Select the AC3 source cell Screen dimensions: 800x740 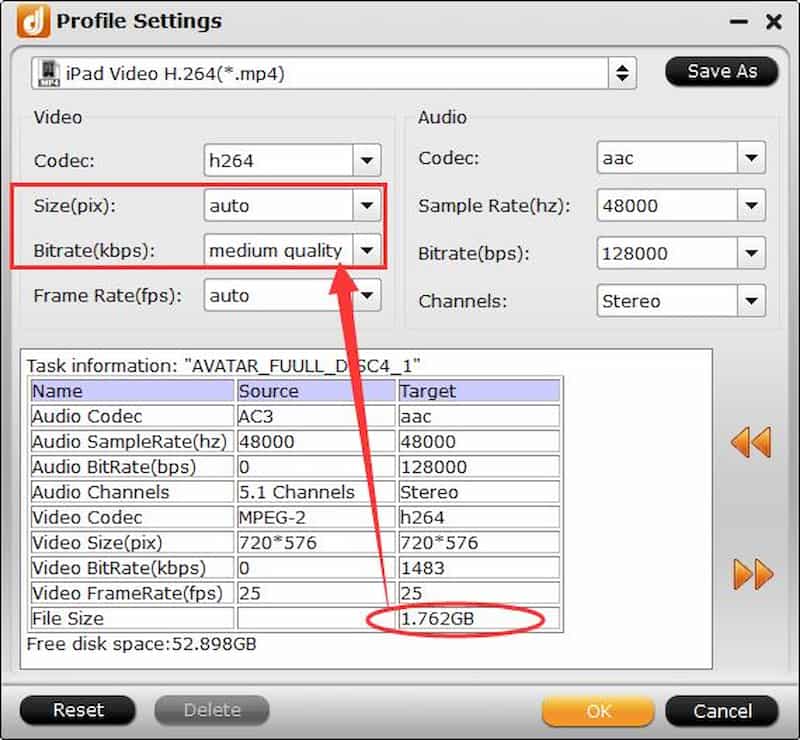[316, 416]
